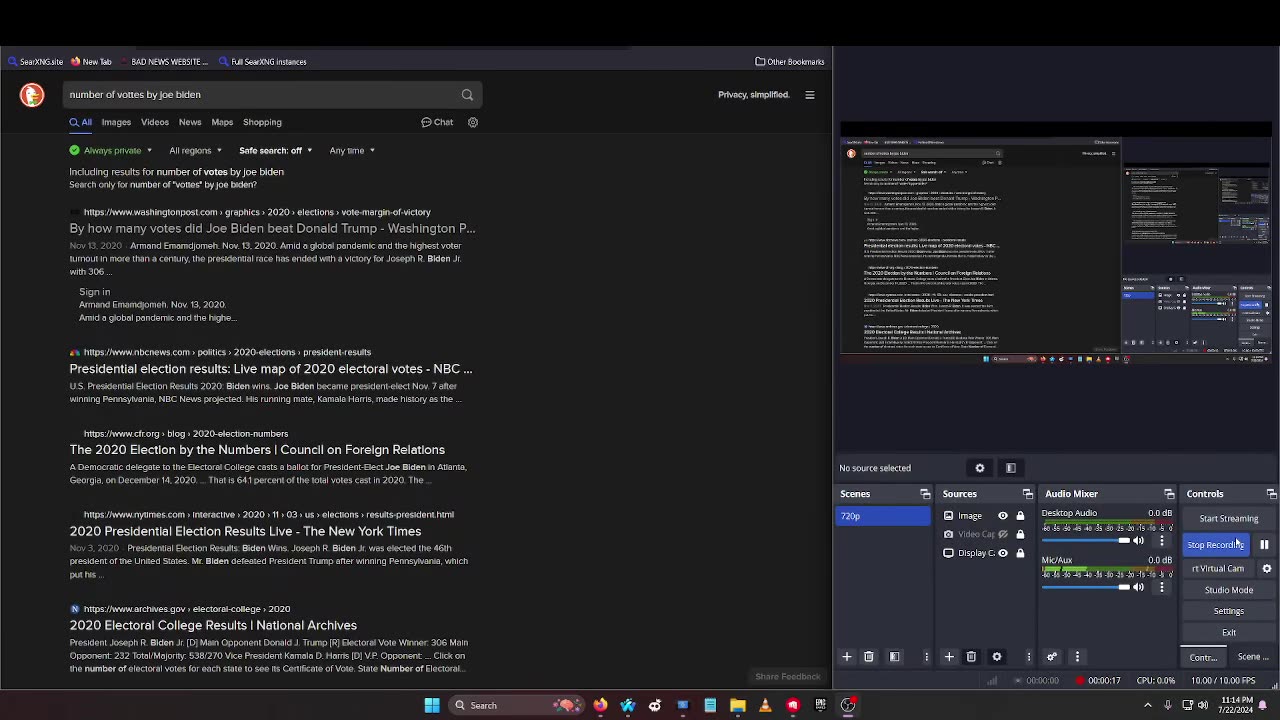Open OBS Settings button
1280x720 pixels.
coord(1228,611)
